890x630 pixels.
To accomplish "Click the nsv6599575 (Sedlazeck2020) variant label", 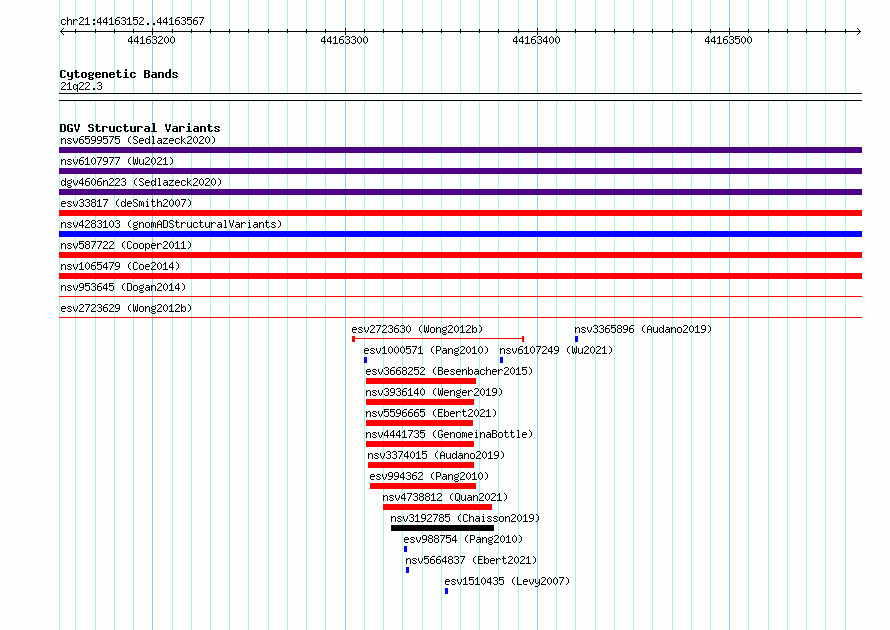I will pos(138,140).
